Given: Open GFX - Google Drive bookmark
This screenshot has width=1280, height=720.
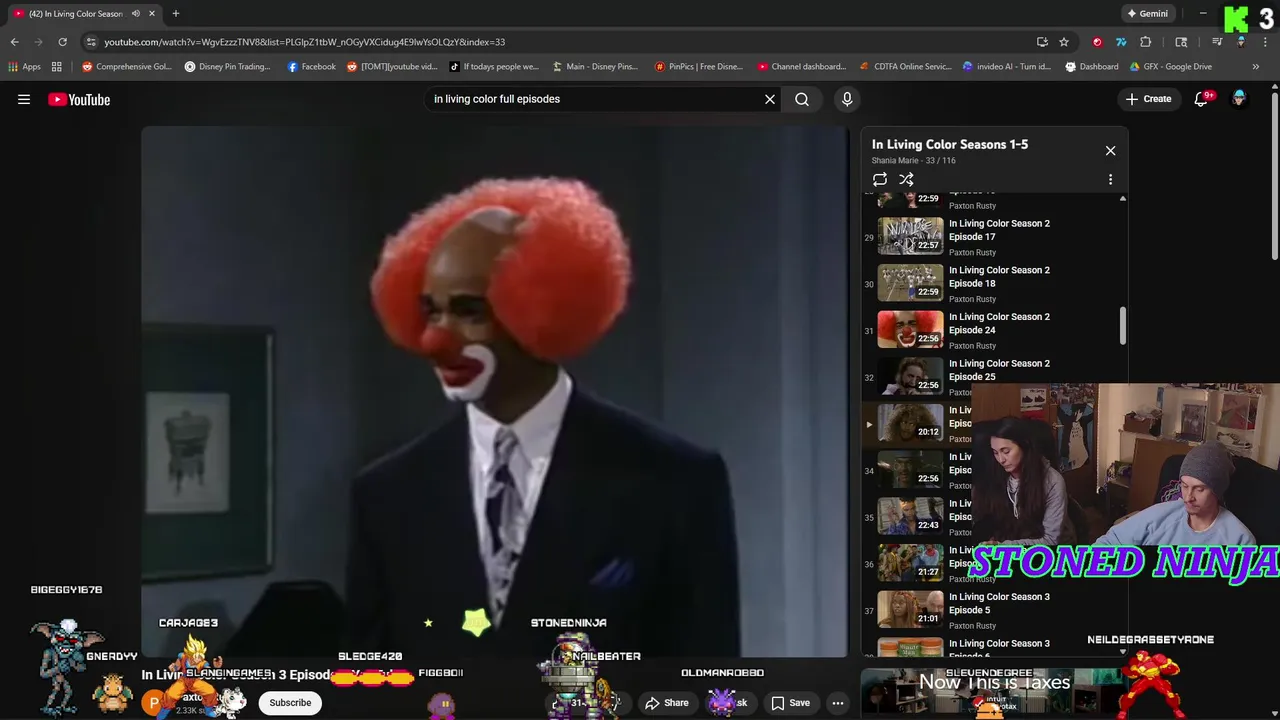Looking at the screenshot, I should [1170, 67].
